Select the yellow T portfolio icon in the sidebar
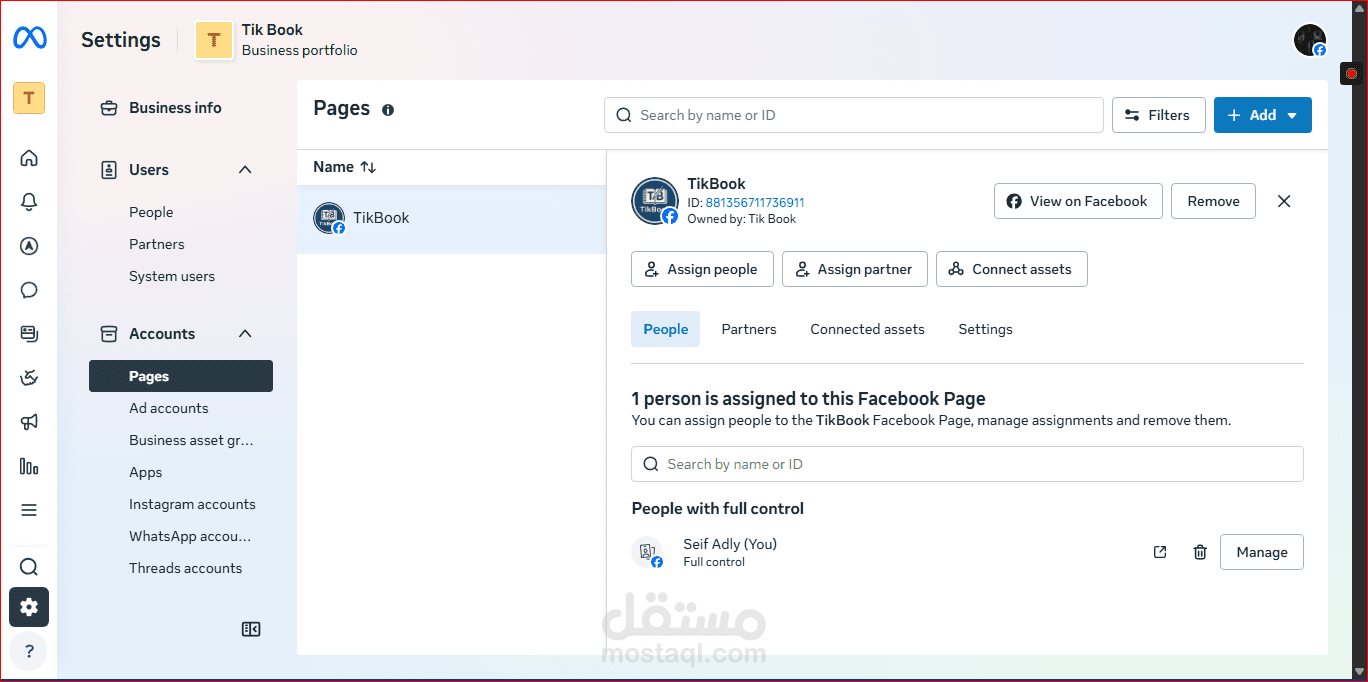The width and height of the screenshot is (1368, 682). point(29,98)
